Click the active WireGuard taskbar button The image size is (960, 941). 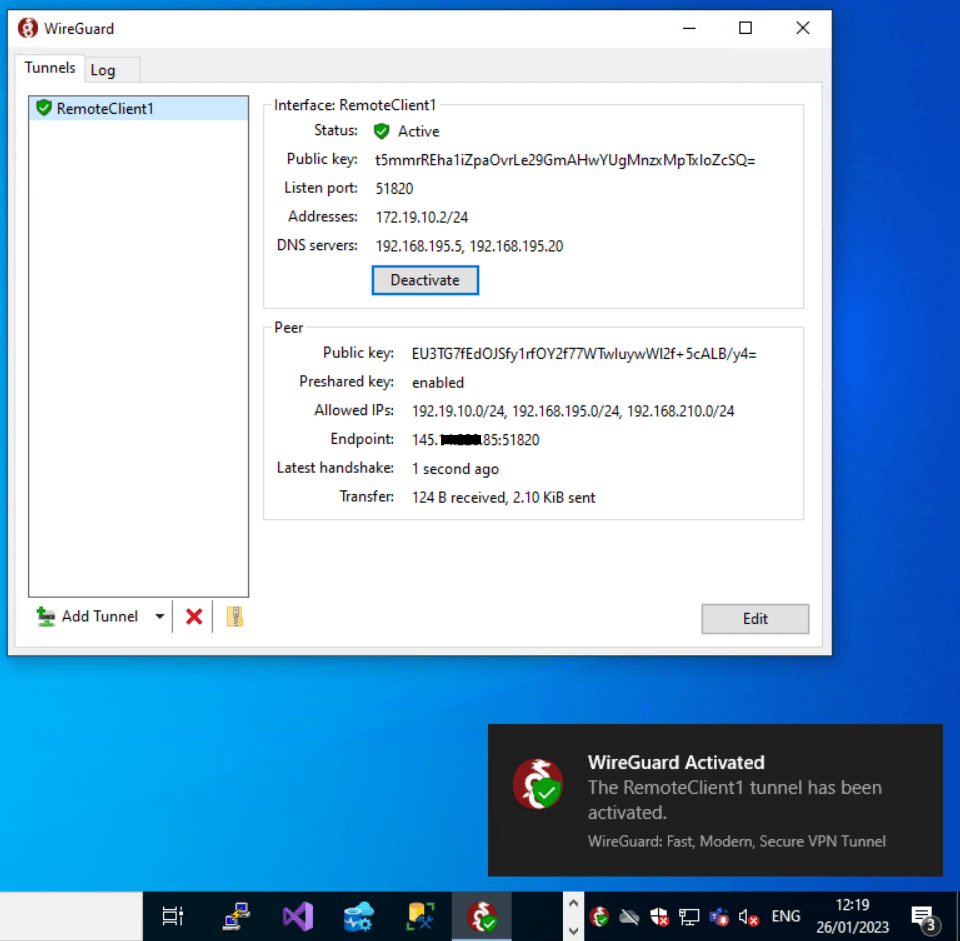coord(482,917)
